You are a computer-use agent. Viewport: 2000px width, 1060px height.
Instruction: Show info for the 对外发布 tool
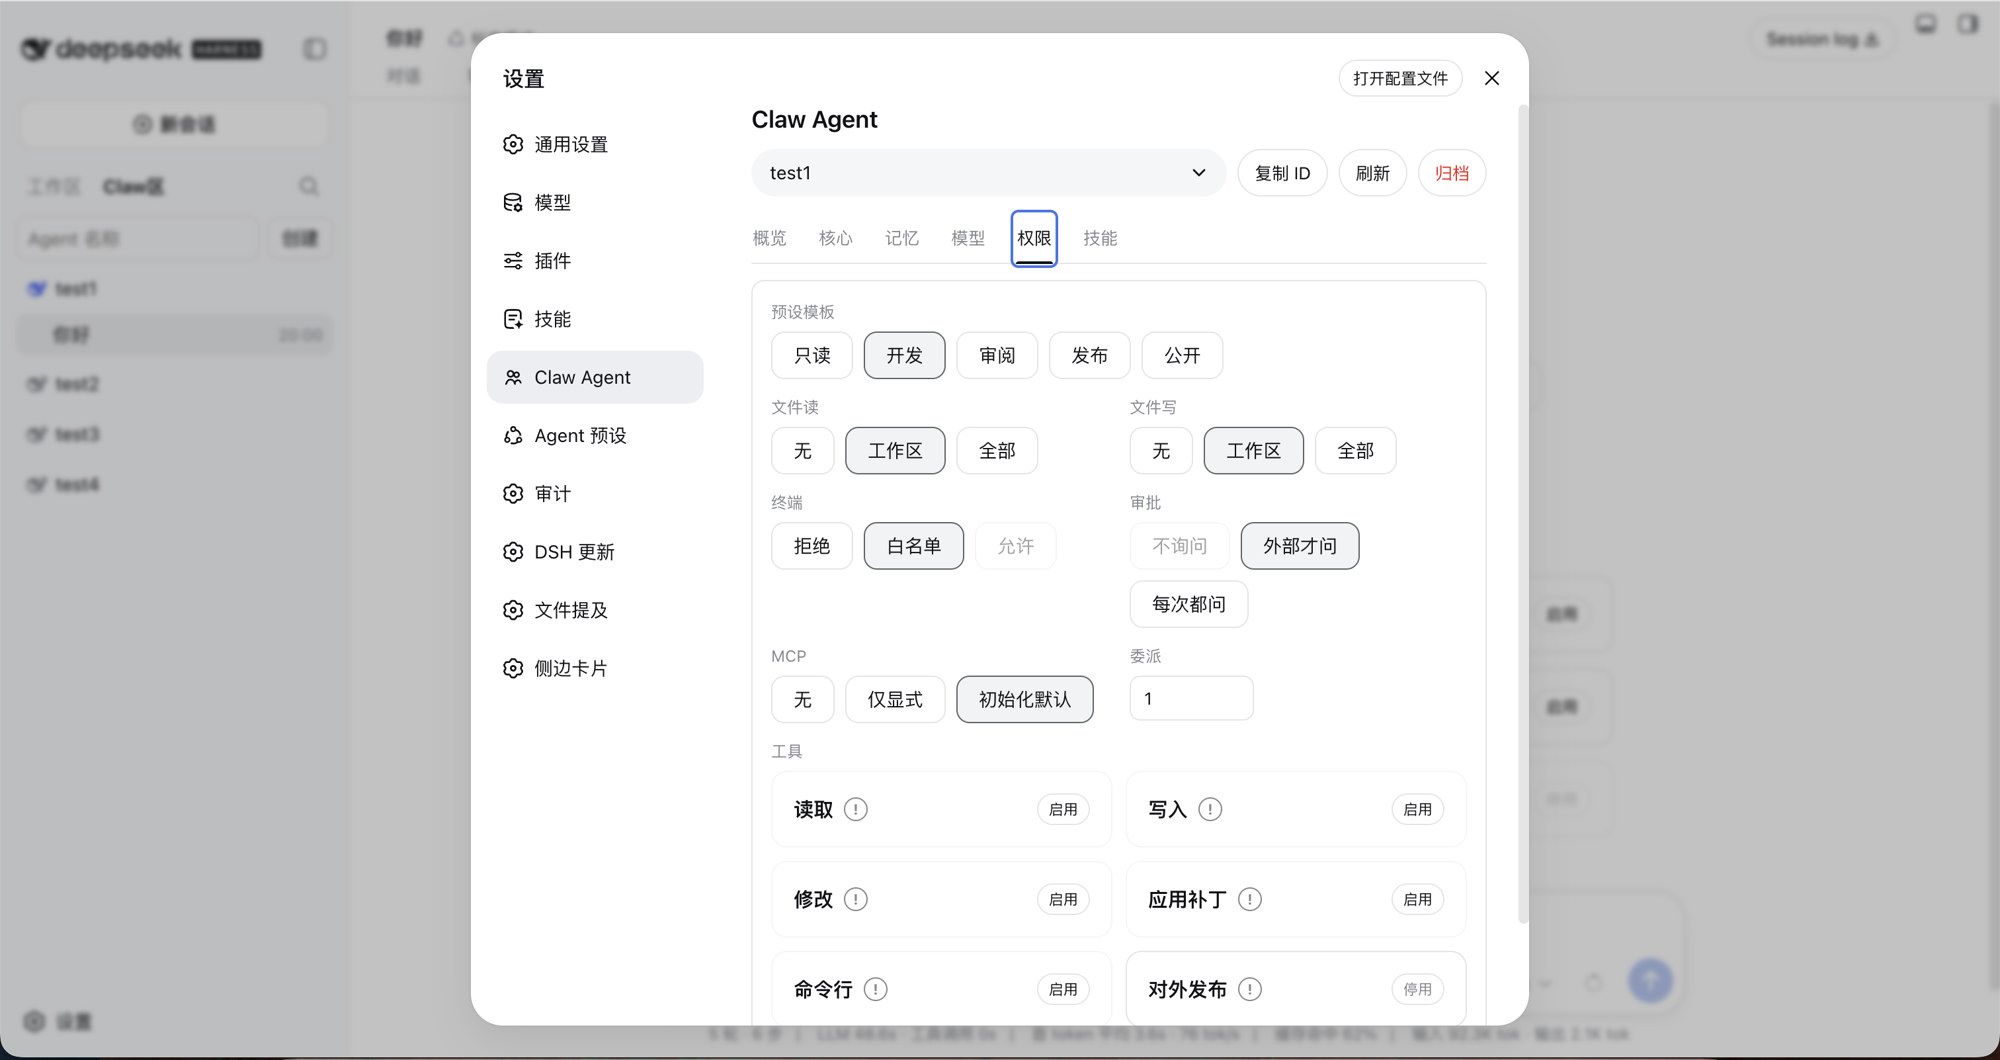(x=1250, y=989)
